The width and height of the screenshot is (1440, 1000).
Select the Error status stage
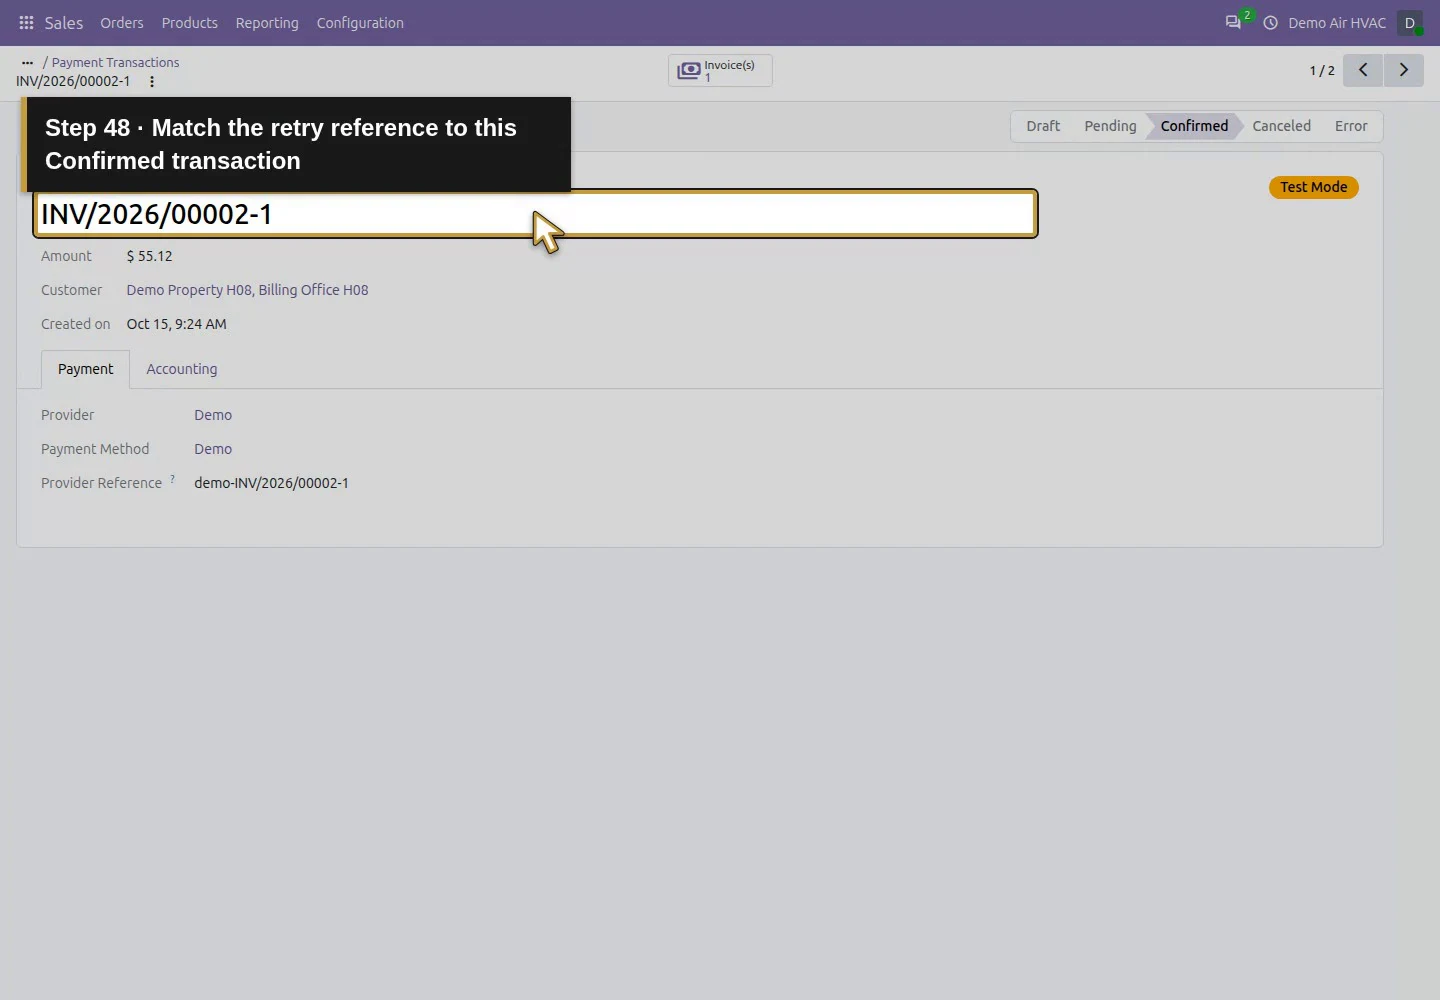point(1351,126)
